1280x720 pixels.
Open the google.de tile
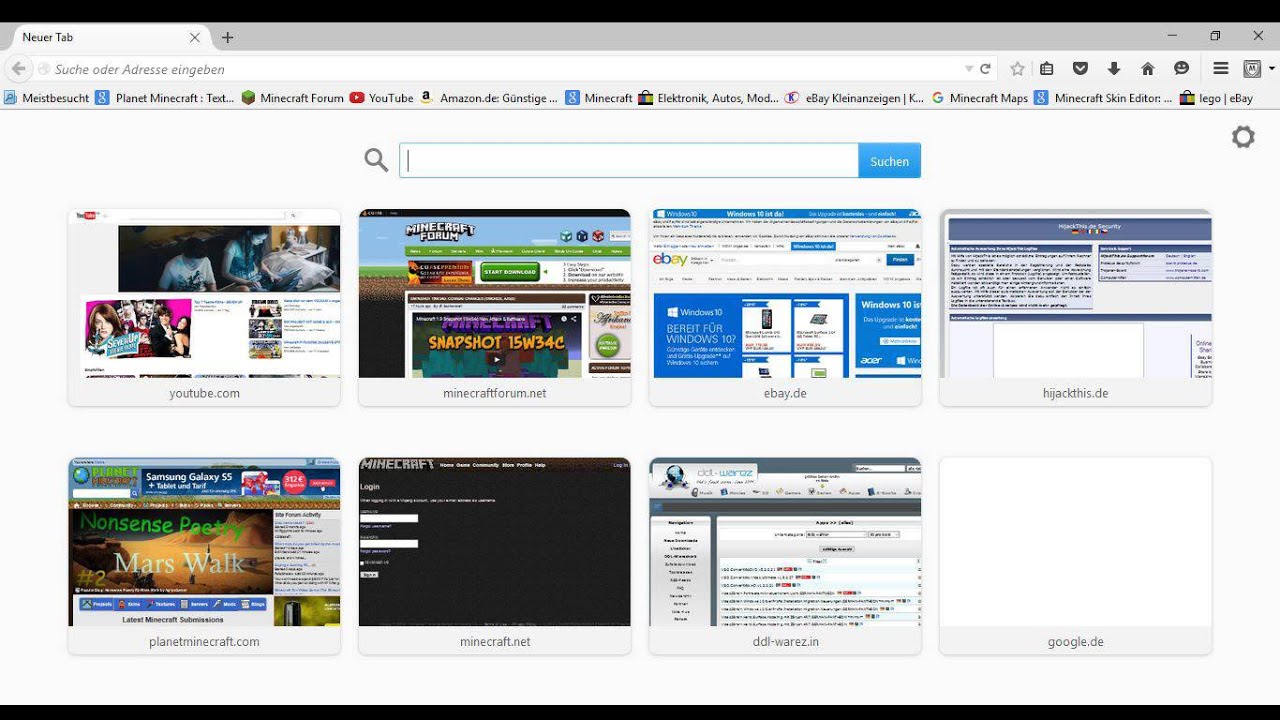pyautogui.click(x=1076, y=556)
